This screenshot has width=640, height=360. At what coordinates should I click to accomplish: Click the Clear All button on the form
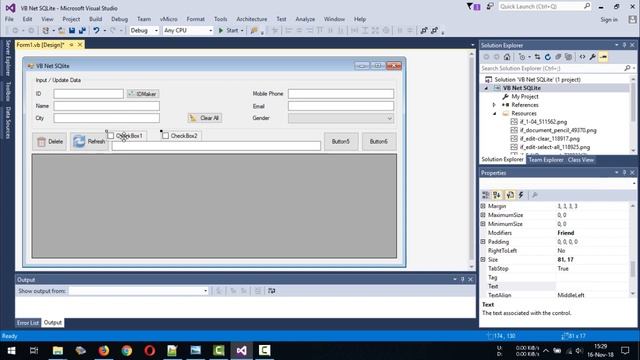pyautogui.click(x=205, y=118)
